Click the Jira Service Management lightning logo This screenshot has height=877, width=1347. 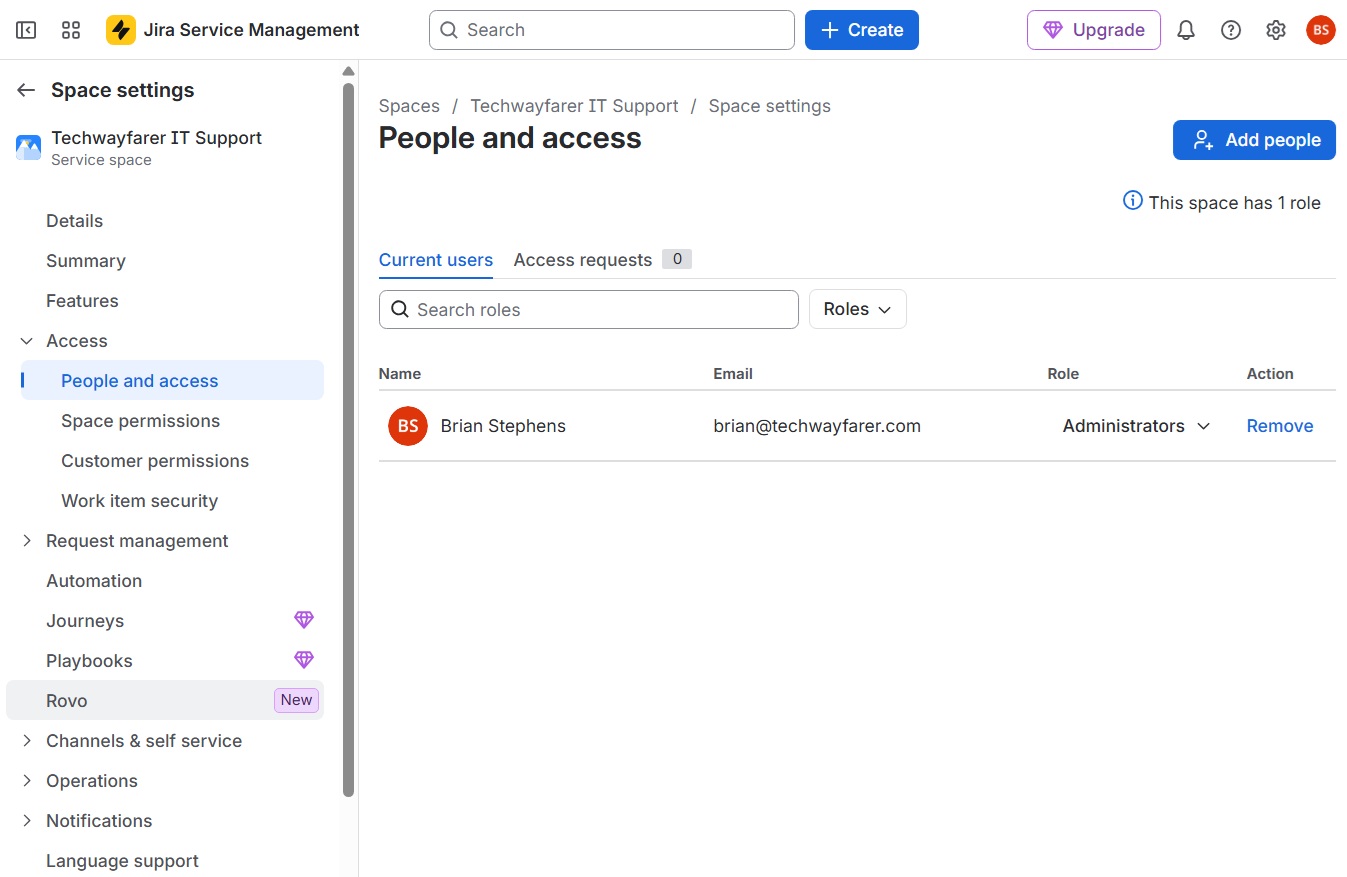point(121,30)
